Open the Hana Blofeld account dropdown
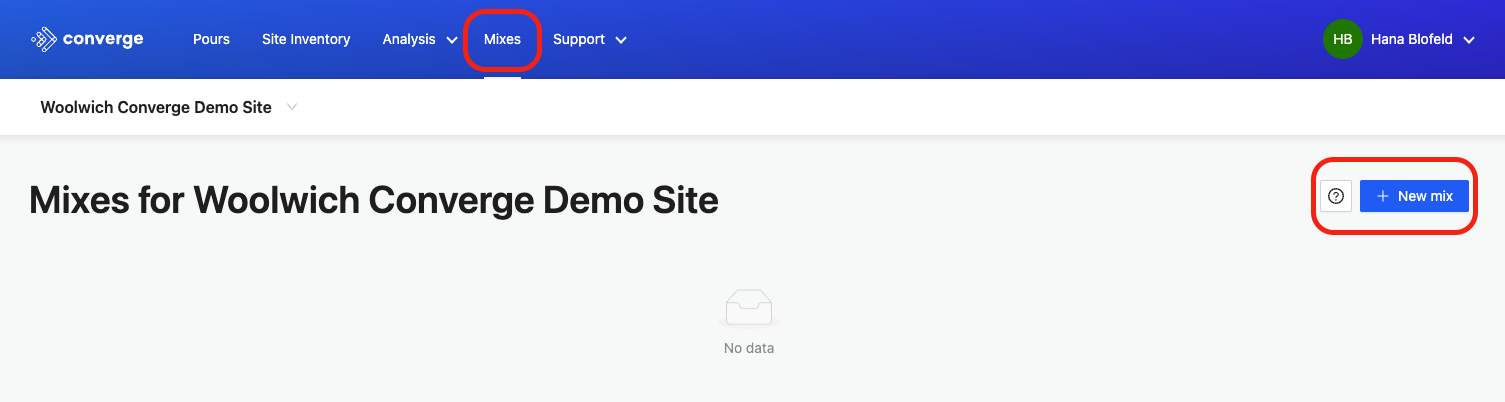Viewport: 1505px width, 402px height. 1423,40
